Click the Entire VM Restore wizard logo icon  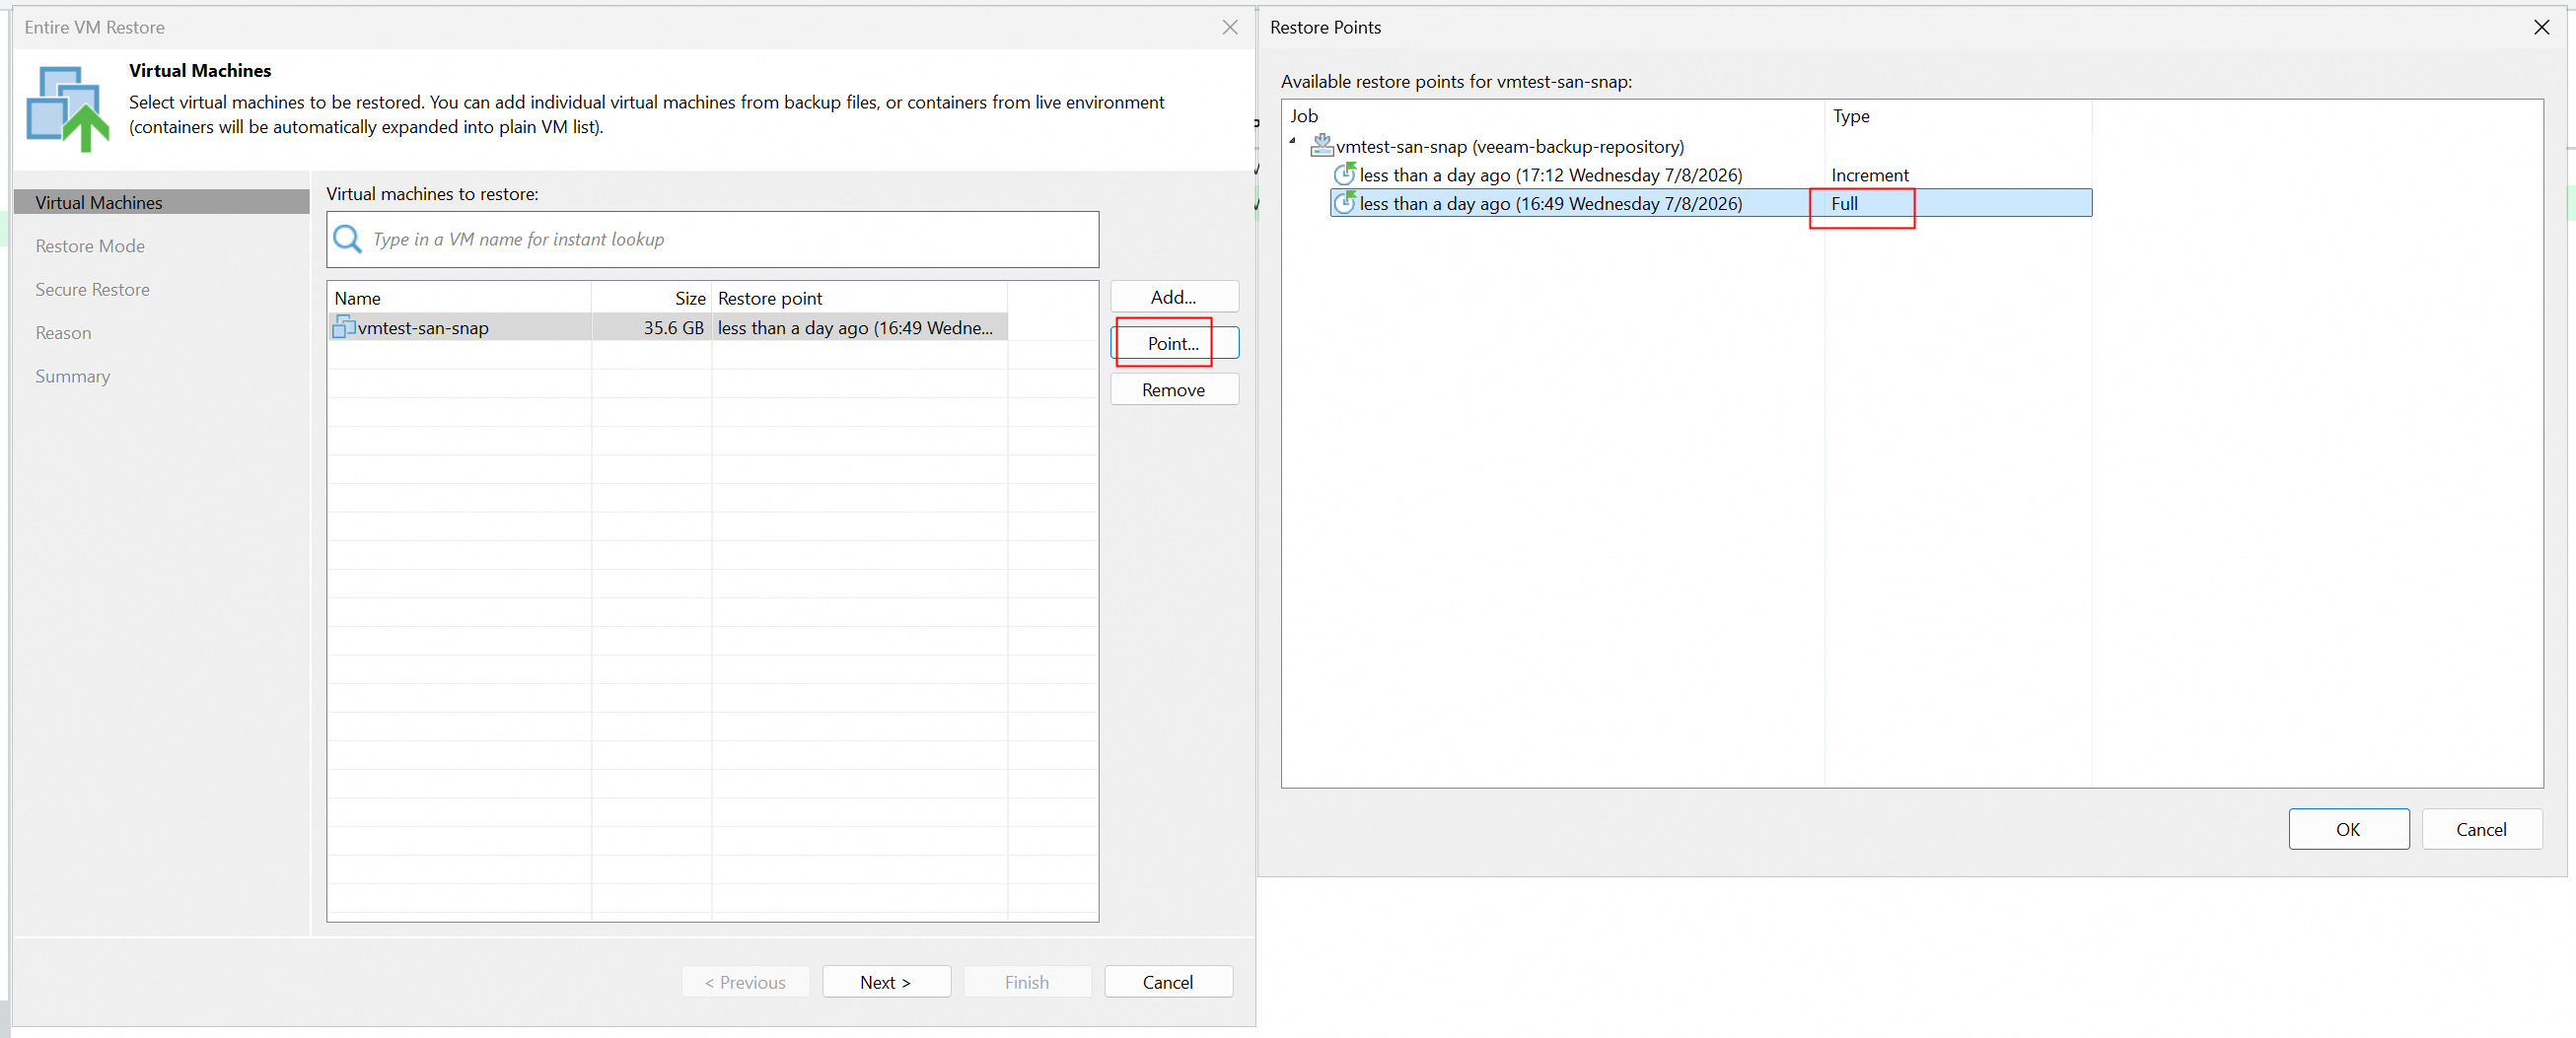[68, 108]
